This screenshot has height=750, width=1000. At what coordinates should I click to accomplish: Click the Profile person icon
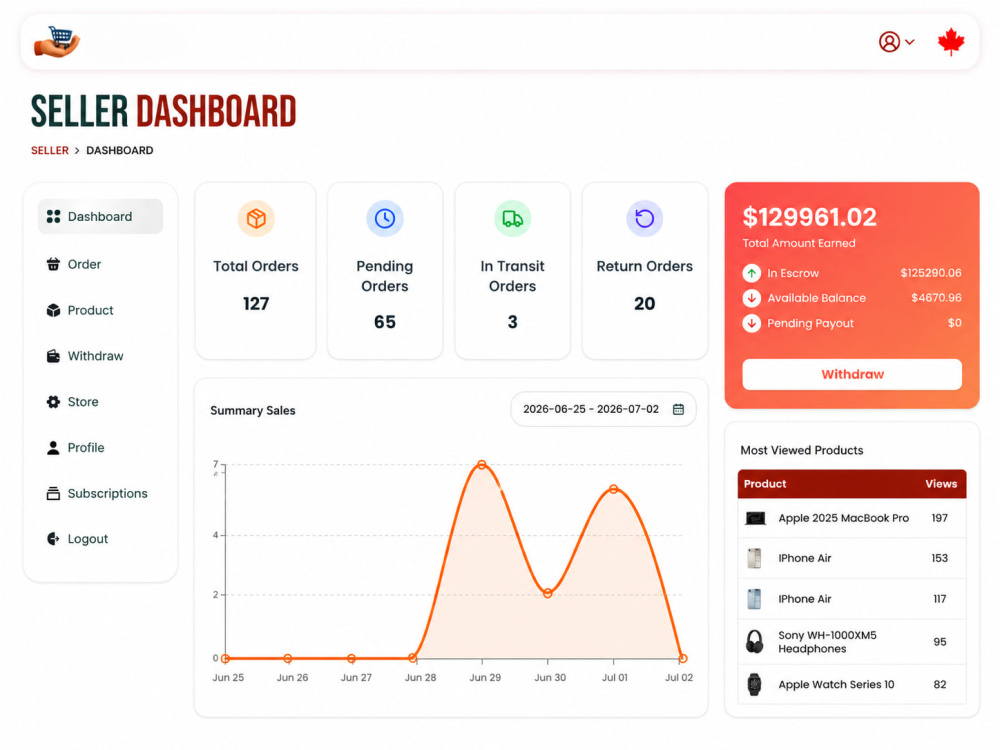[x=54, y=448]
